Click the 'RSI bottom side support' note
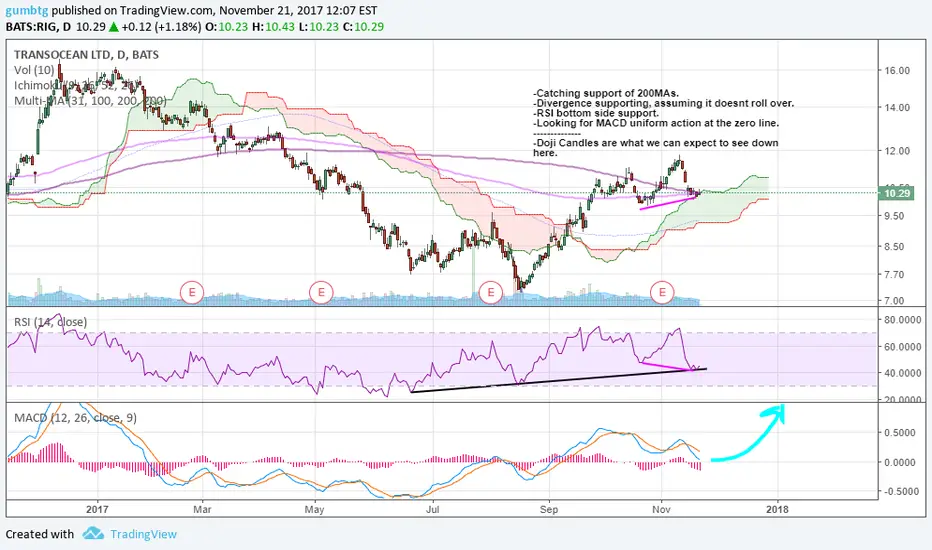The height and width of the screenshot is (550, 932). pyautogui.click(x=596, y=113)
